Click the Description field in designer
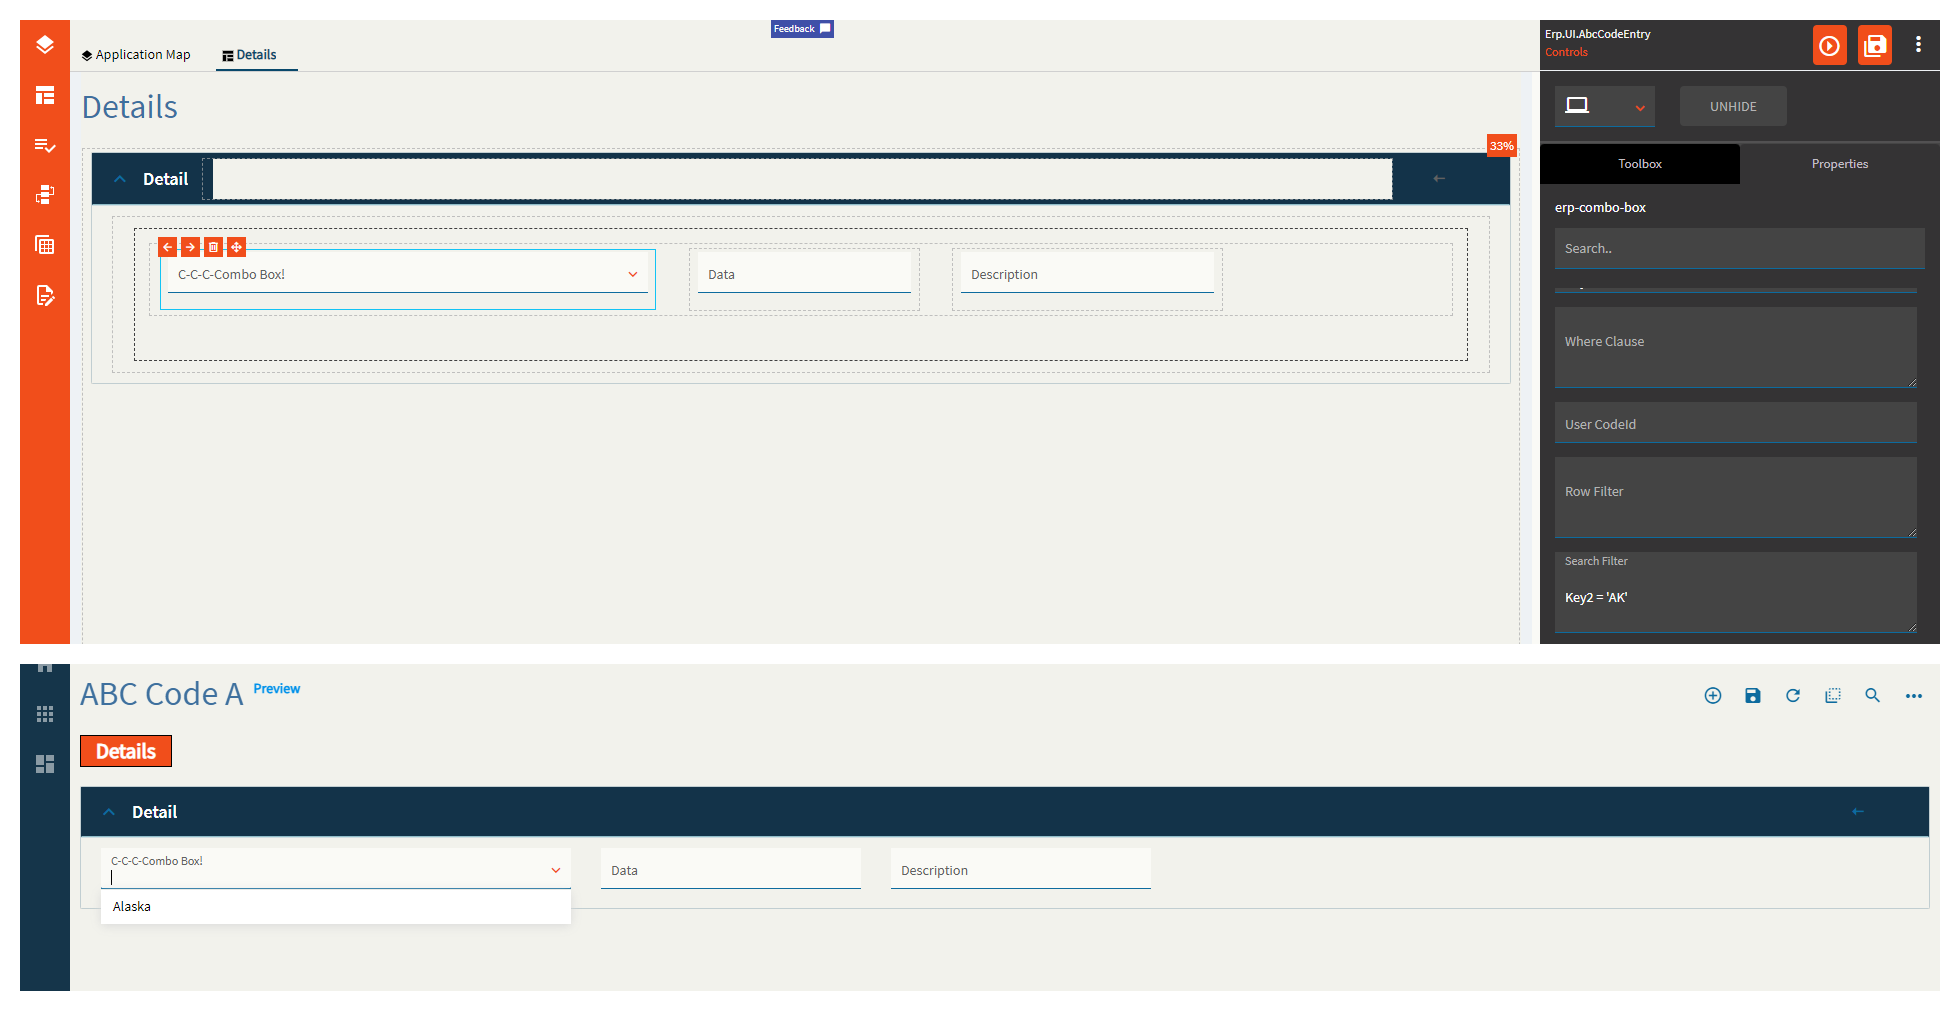Image resolution: width=1960 pixels, height=1011 pixels. point(1087,274)
